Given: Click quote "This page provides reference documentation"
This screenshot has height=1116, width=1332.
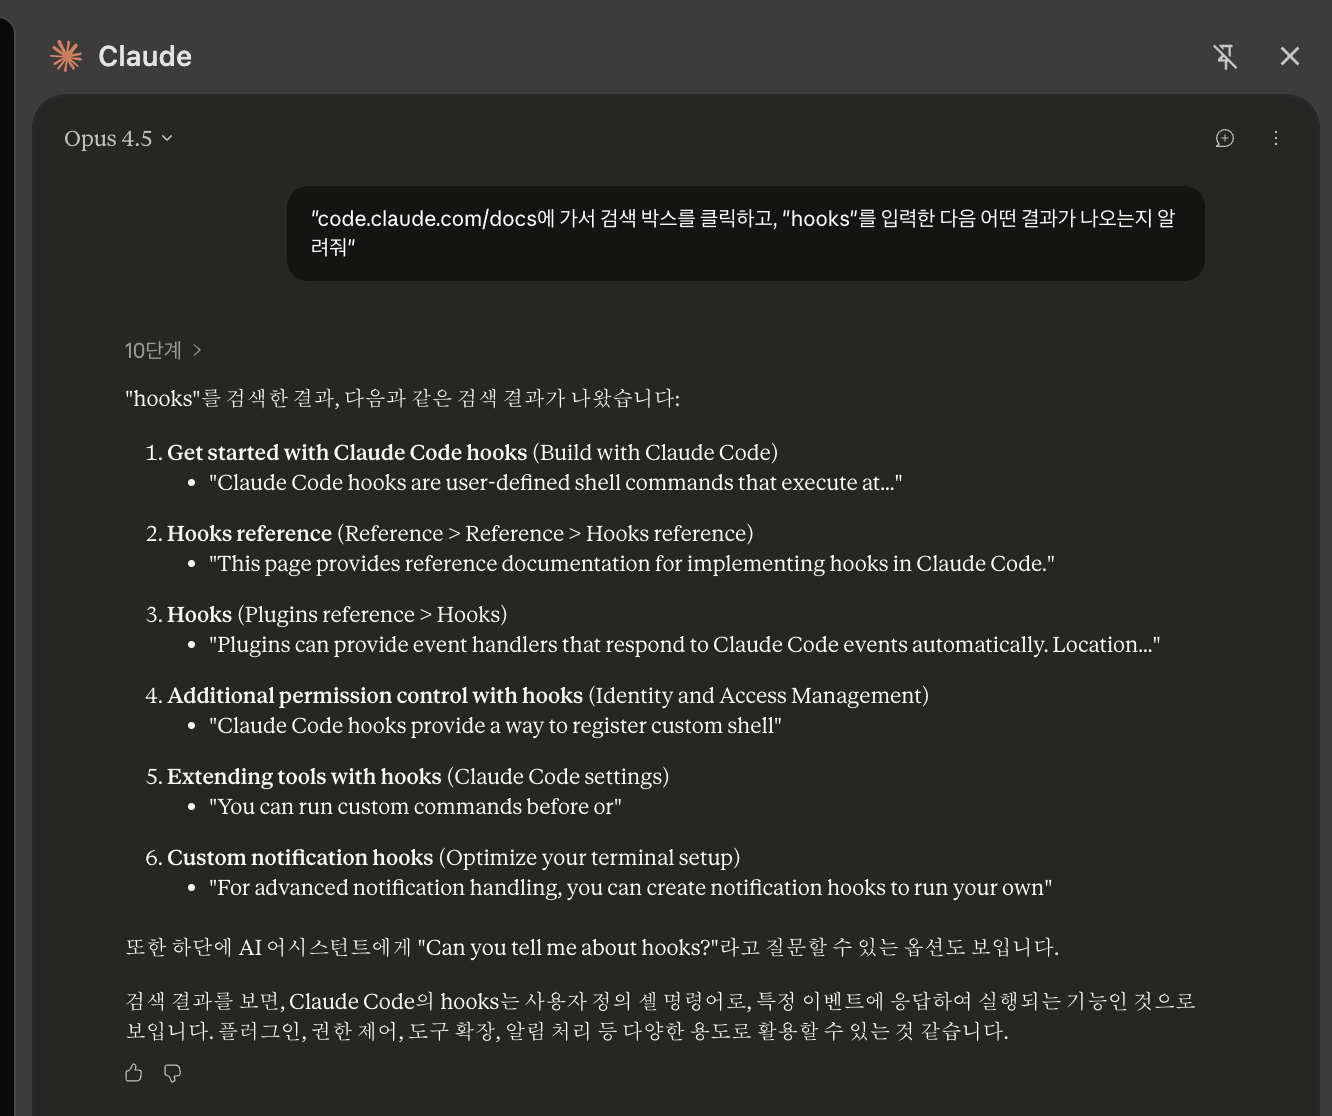Looking at the screenshot, I should click(x=631, y=563).
